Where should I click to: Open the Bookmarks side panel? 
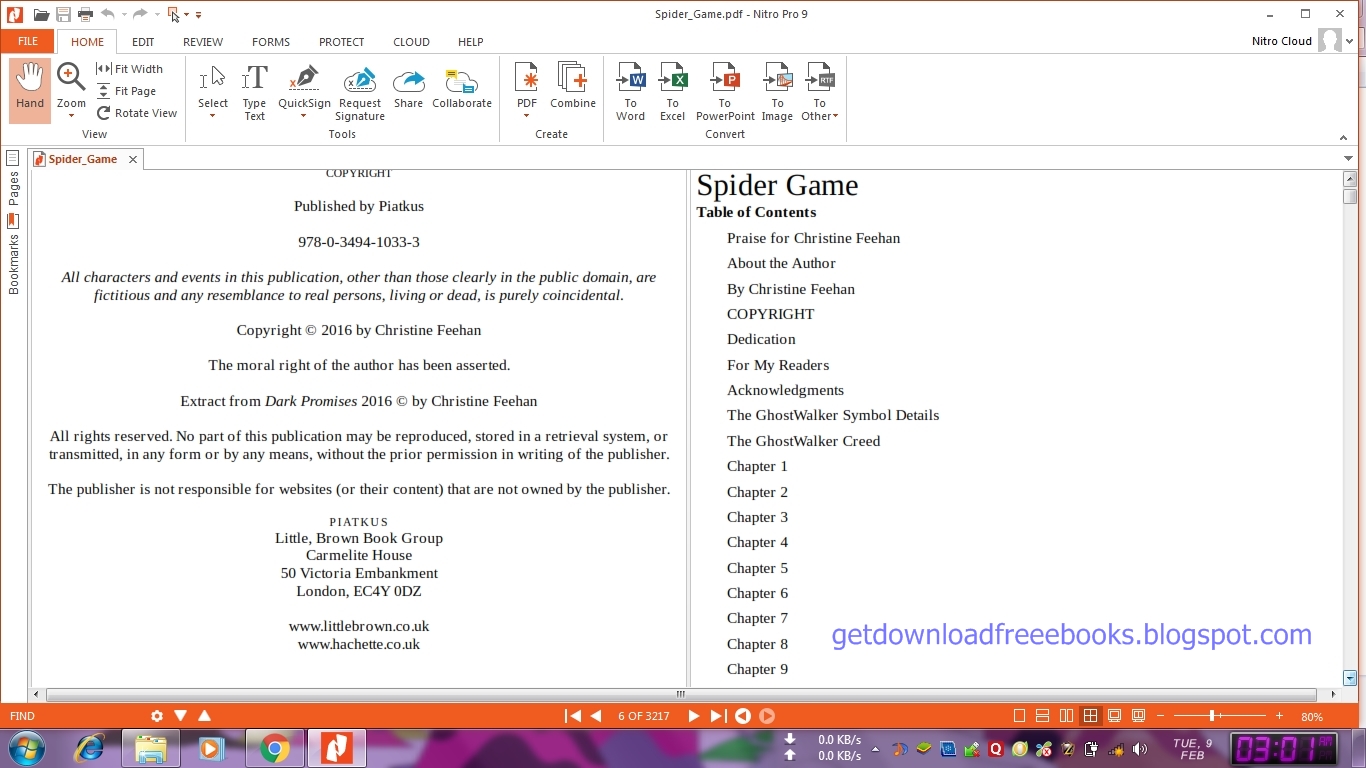point(13,254)
